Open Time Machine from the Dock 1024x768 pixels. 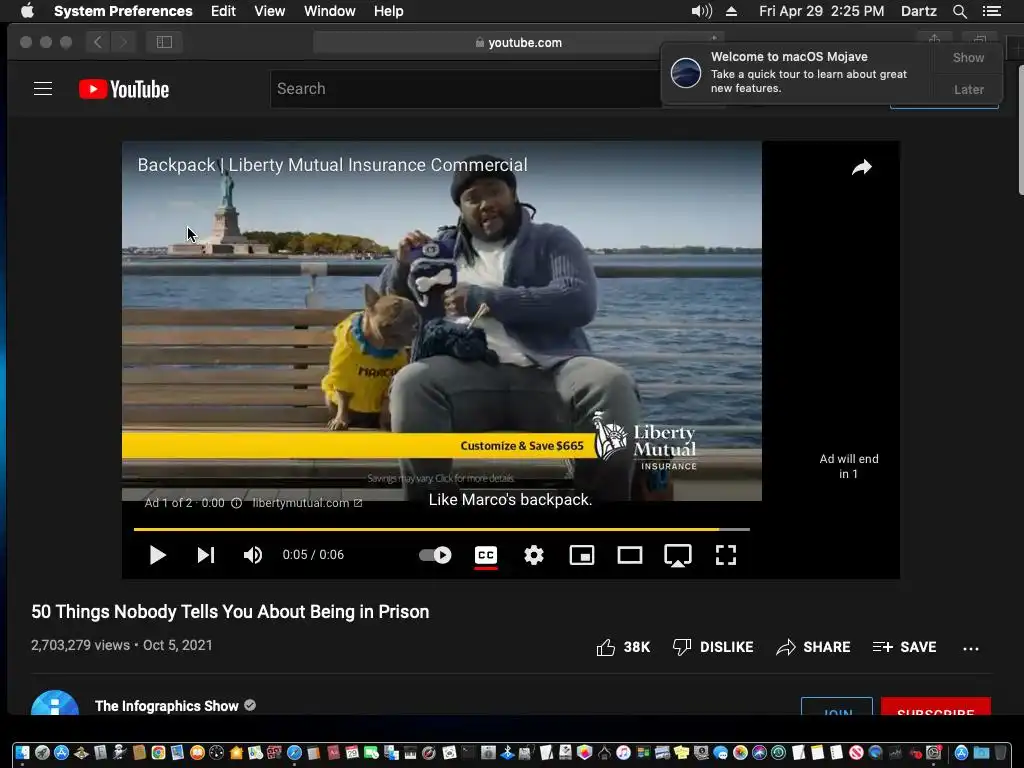(x=778, y=752)
